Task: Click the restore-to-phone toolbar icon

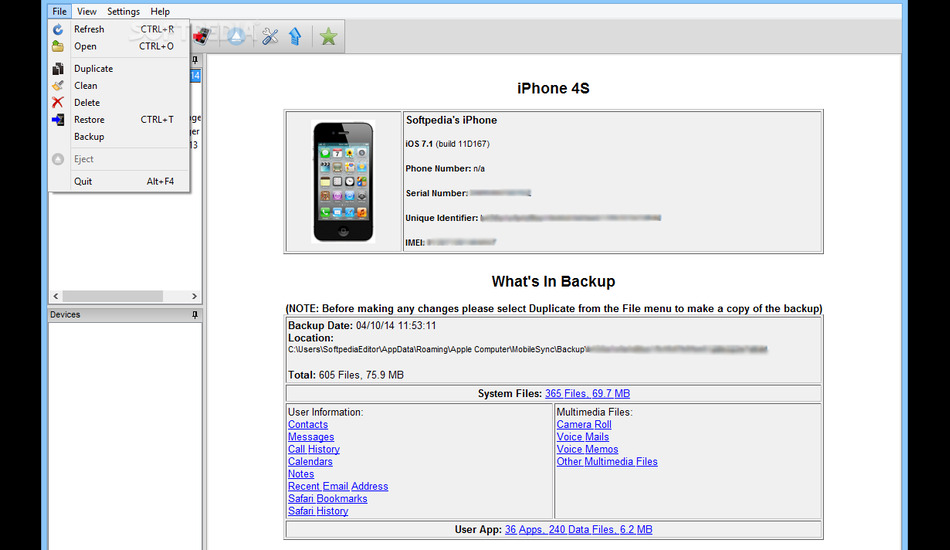Action: point(202,36)
